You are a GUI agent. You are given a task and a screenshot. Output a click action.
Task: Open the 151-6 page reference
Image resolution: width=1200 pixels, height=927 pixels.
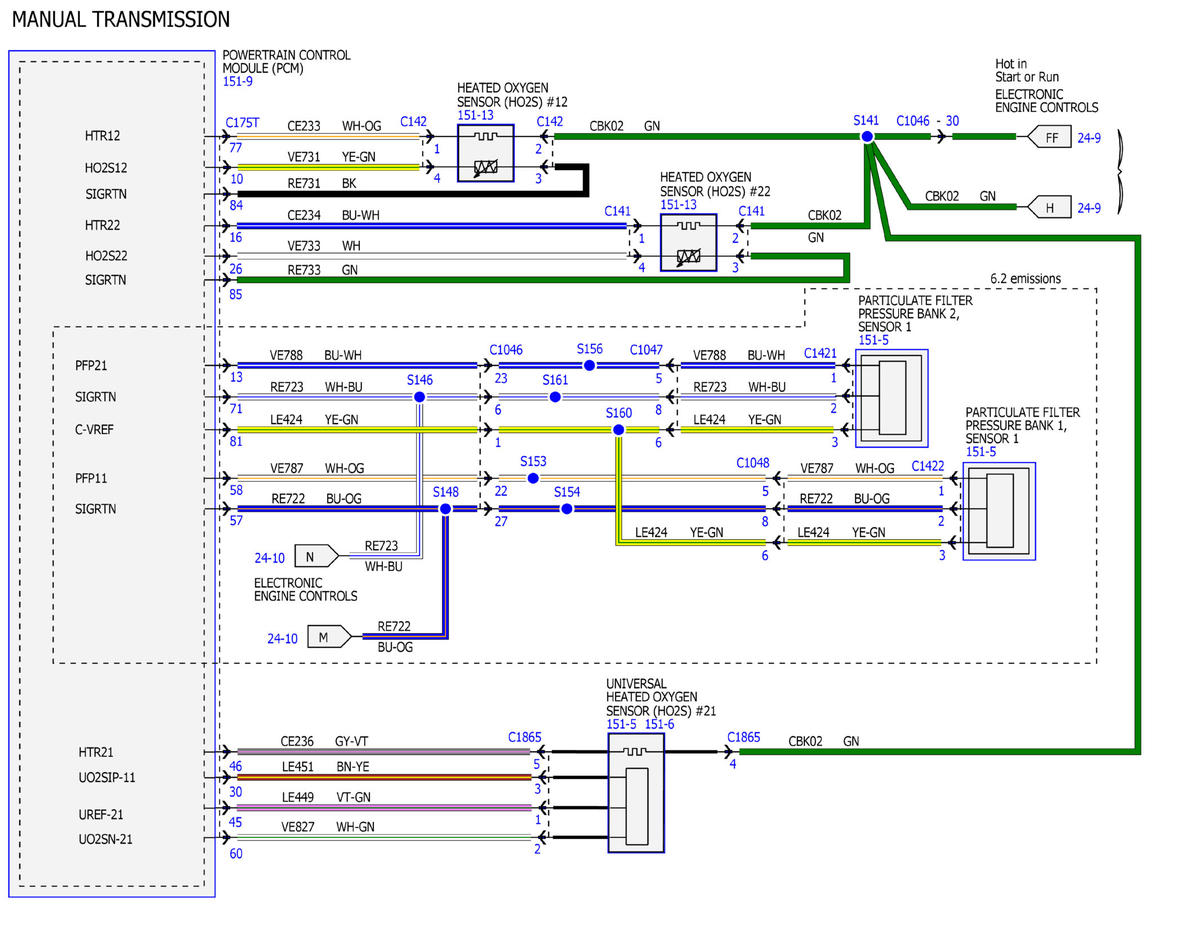coord(662,724)
